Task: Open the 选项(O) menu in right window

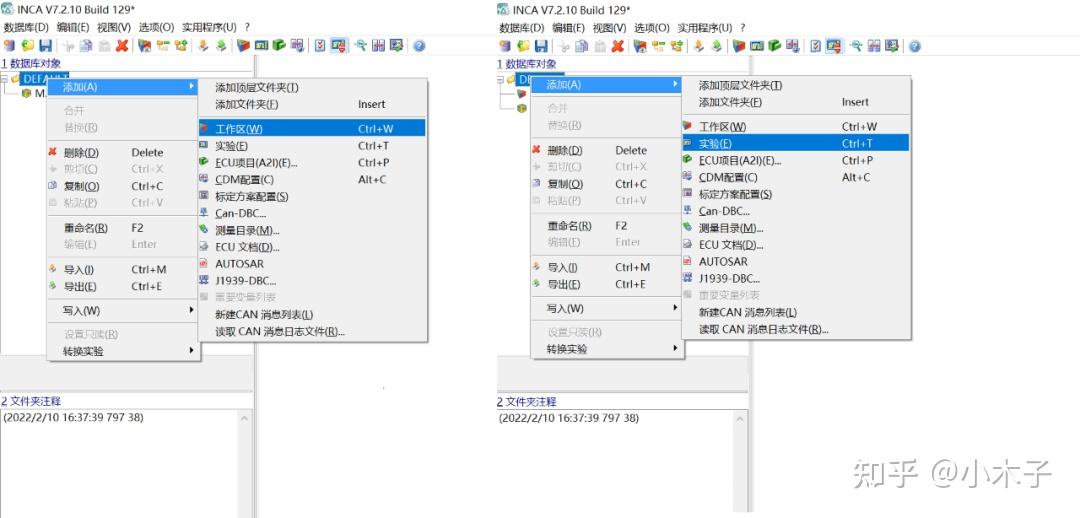Action: pos(651,28)
